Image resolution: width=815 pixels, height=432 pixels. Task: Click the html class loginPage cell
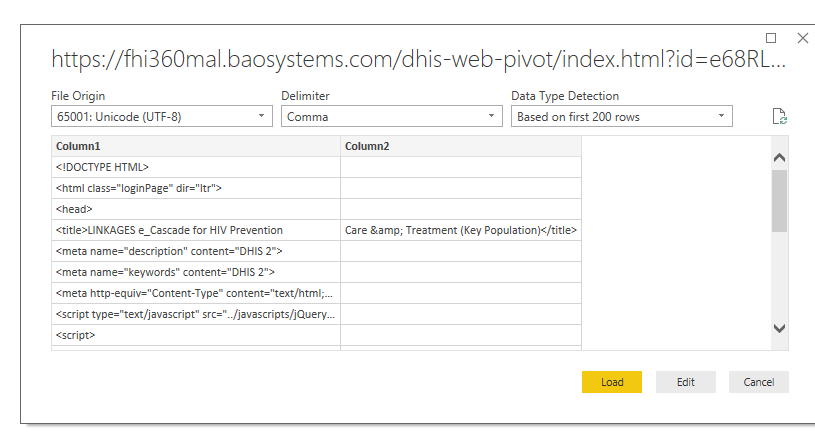[x=196, y=188]
